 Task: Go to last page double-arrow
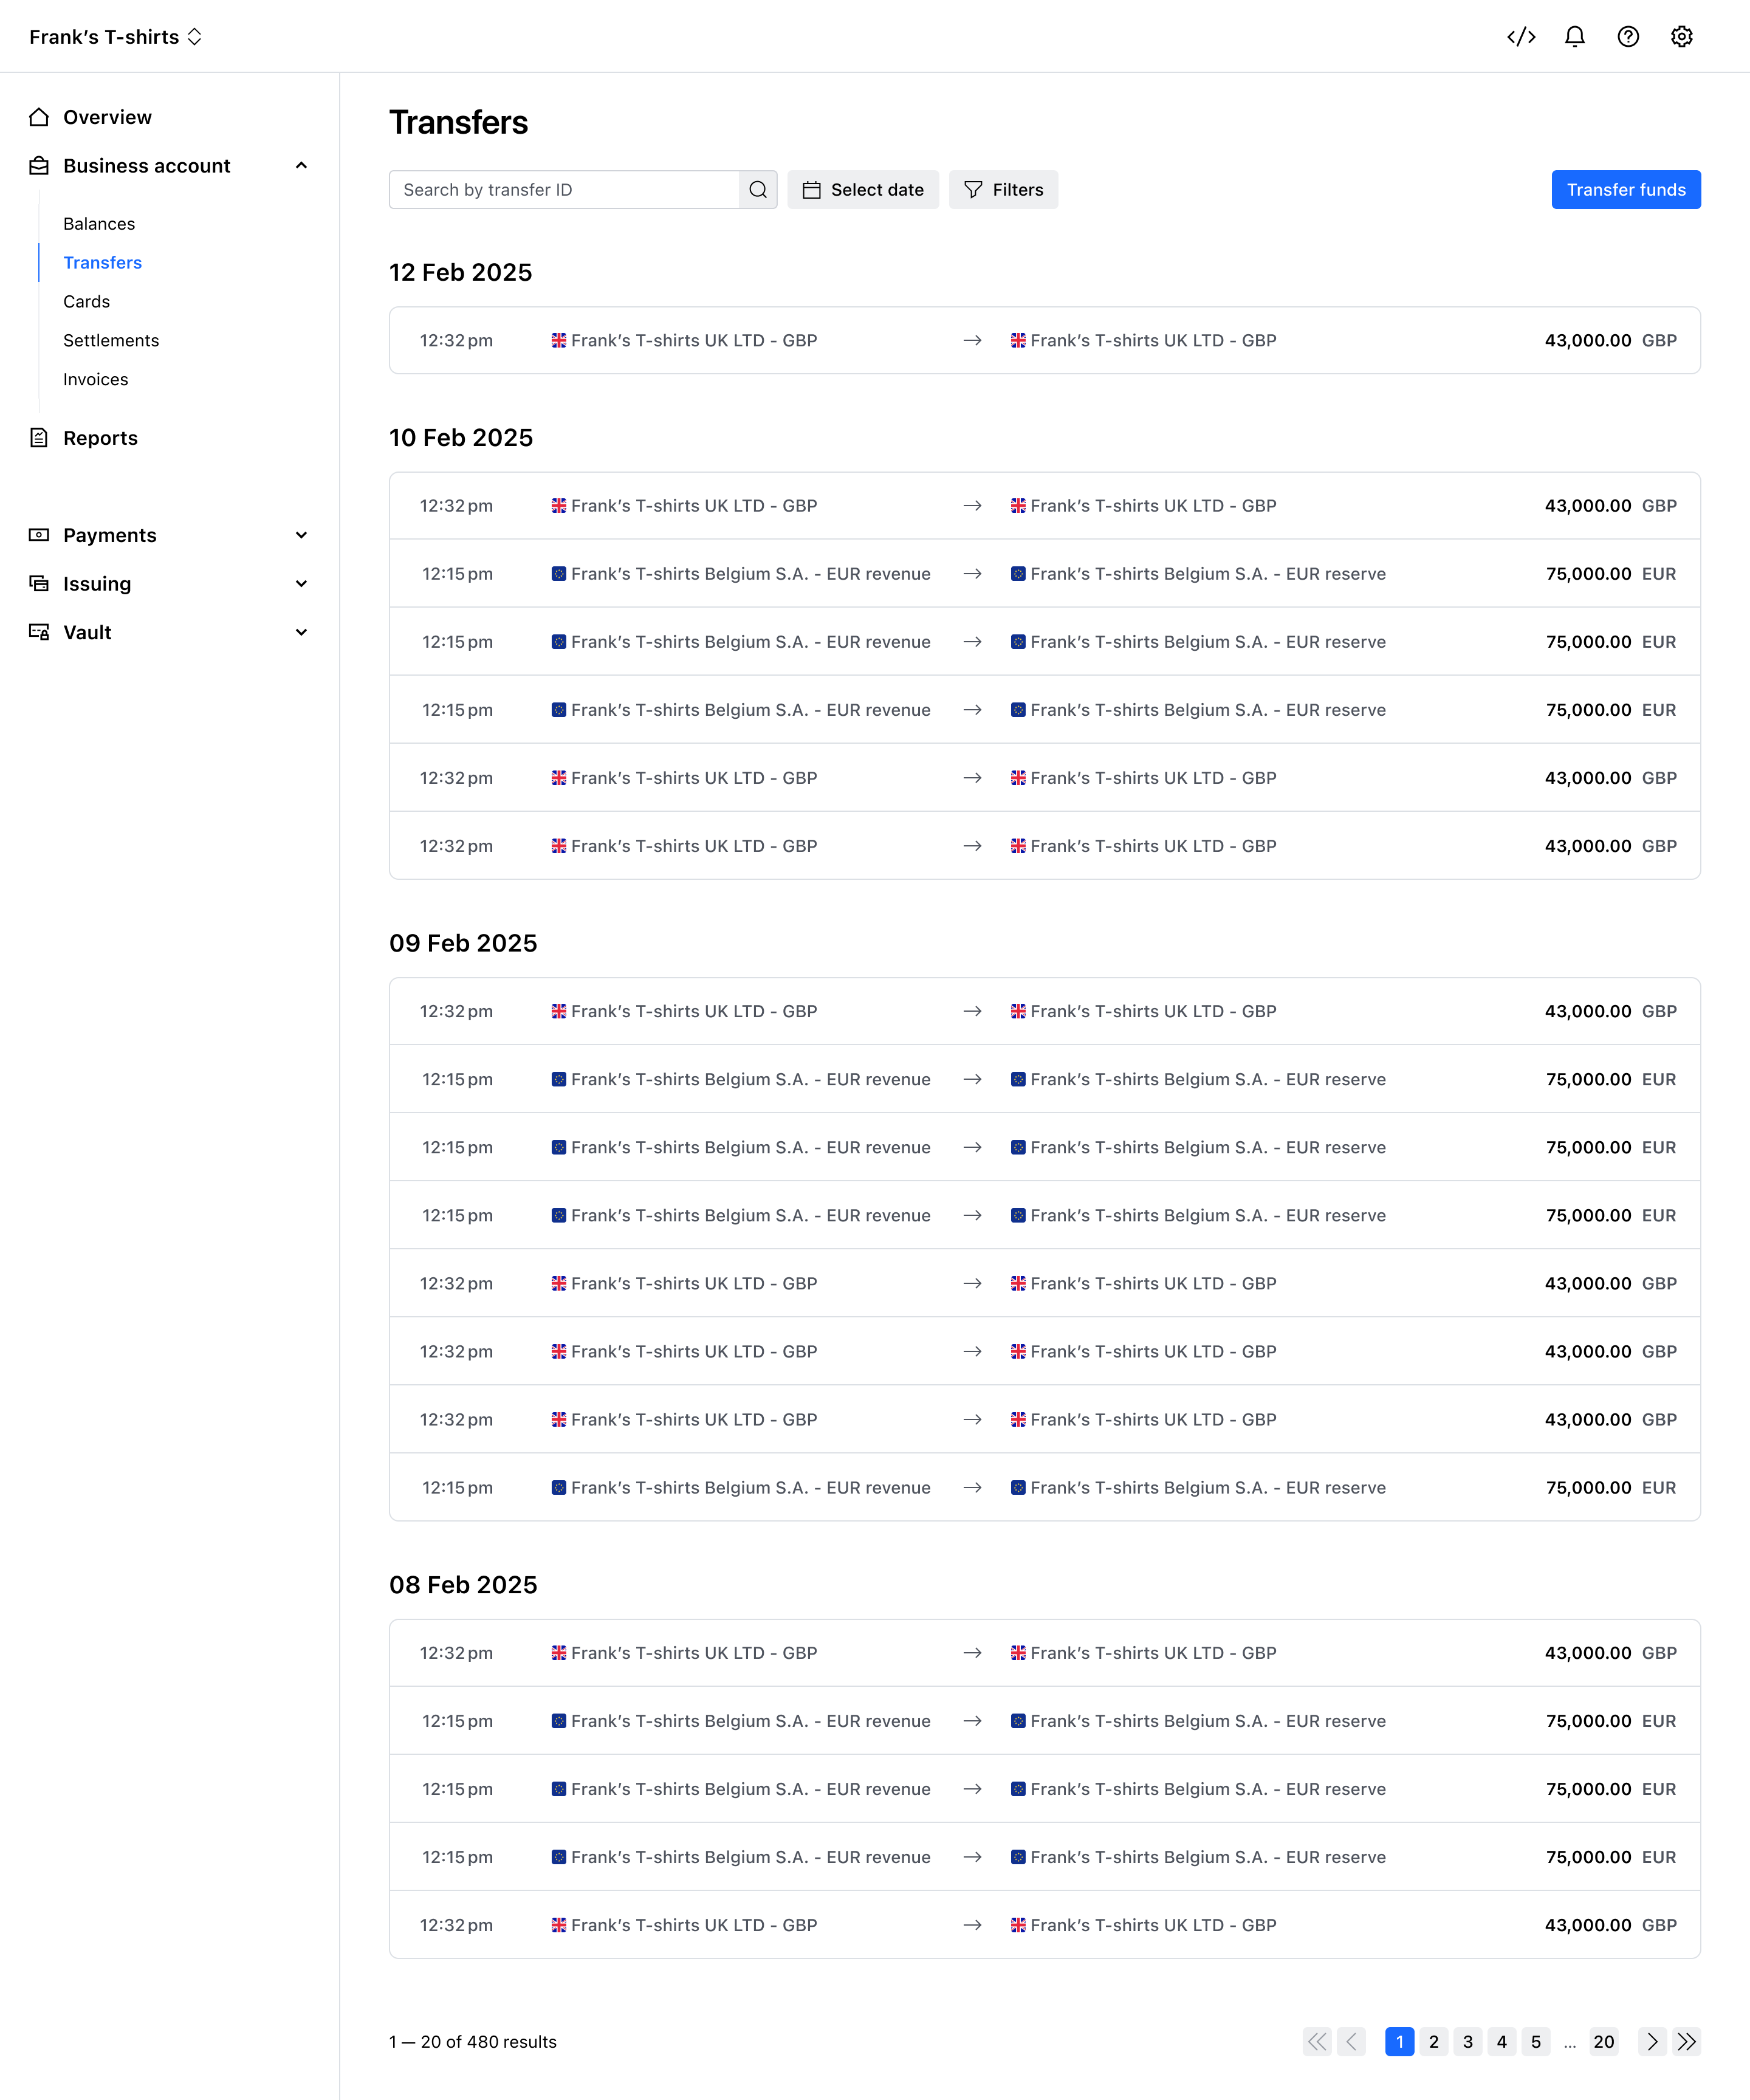(1687, 2042)
